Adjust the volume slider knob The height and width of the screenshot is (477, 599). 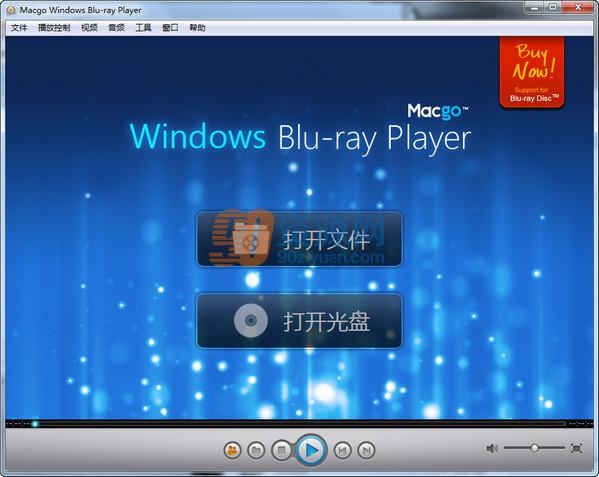[534, 448]
